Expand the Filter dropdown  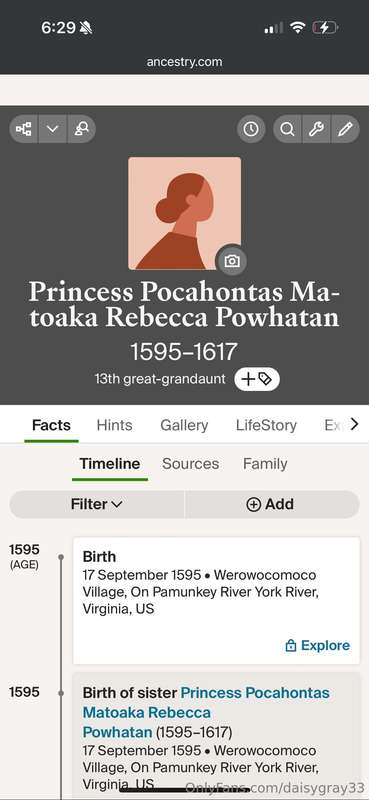[x=97, y=504]
